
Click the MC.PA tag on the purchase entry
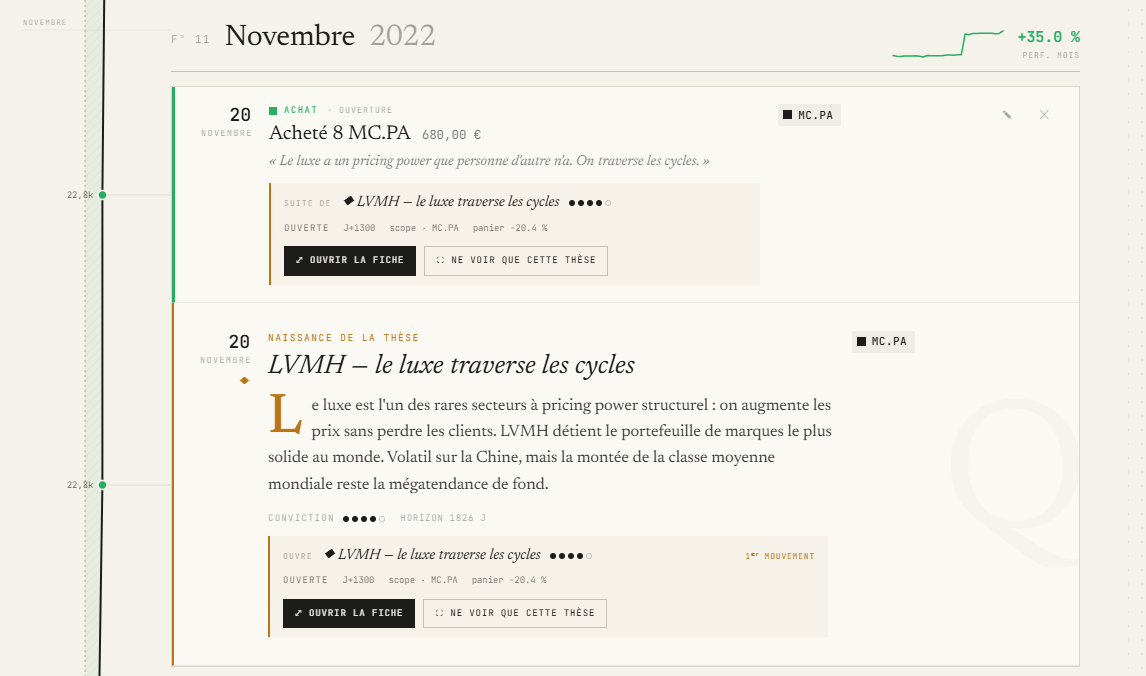pyautogui.click(x=809, y=115)
